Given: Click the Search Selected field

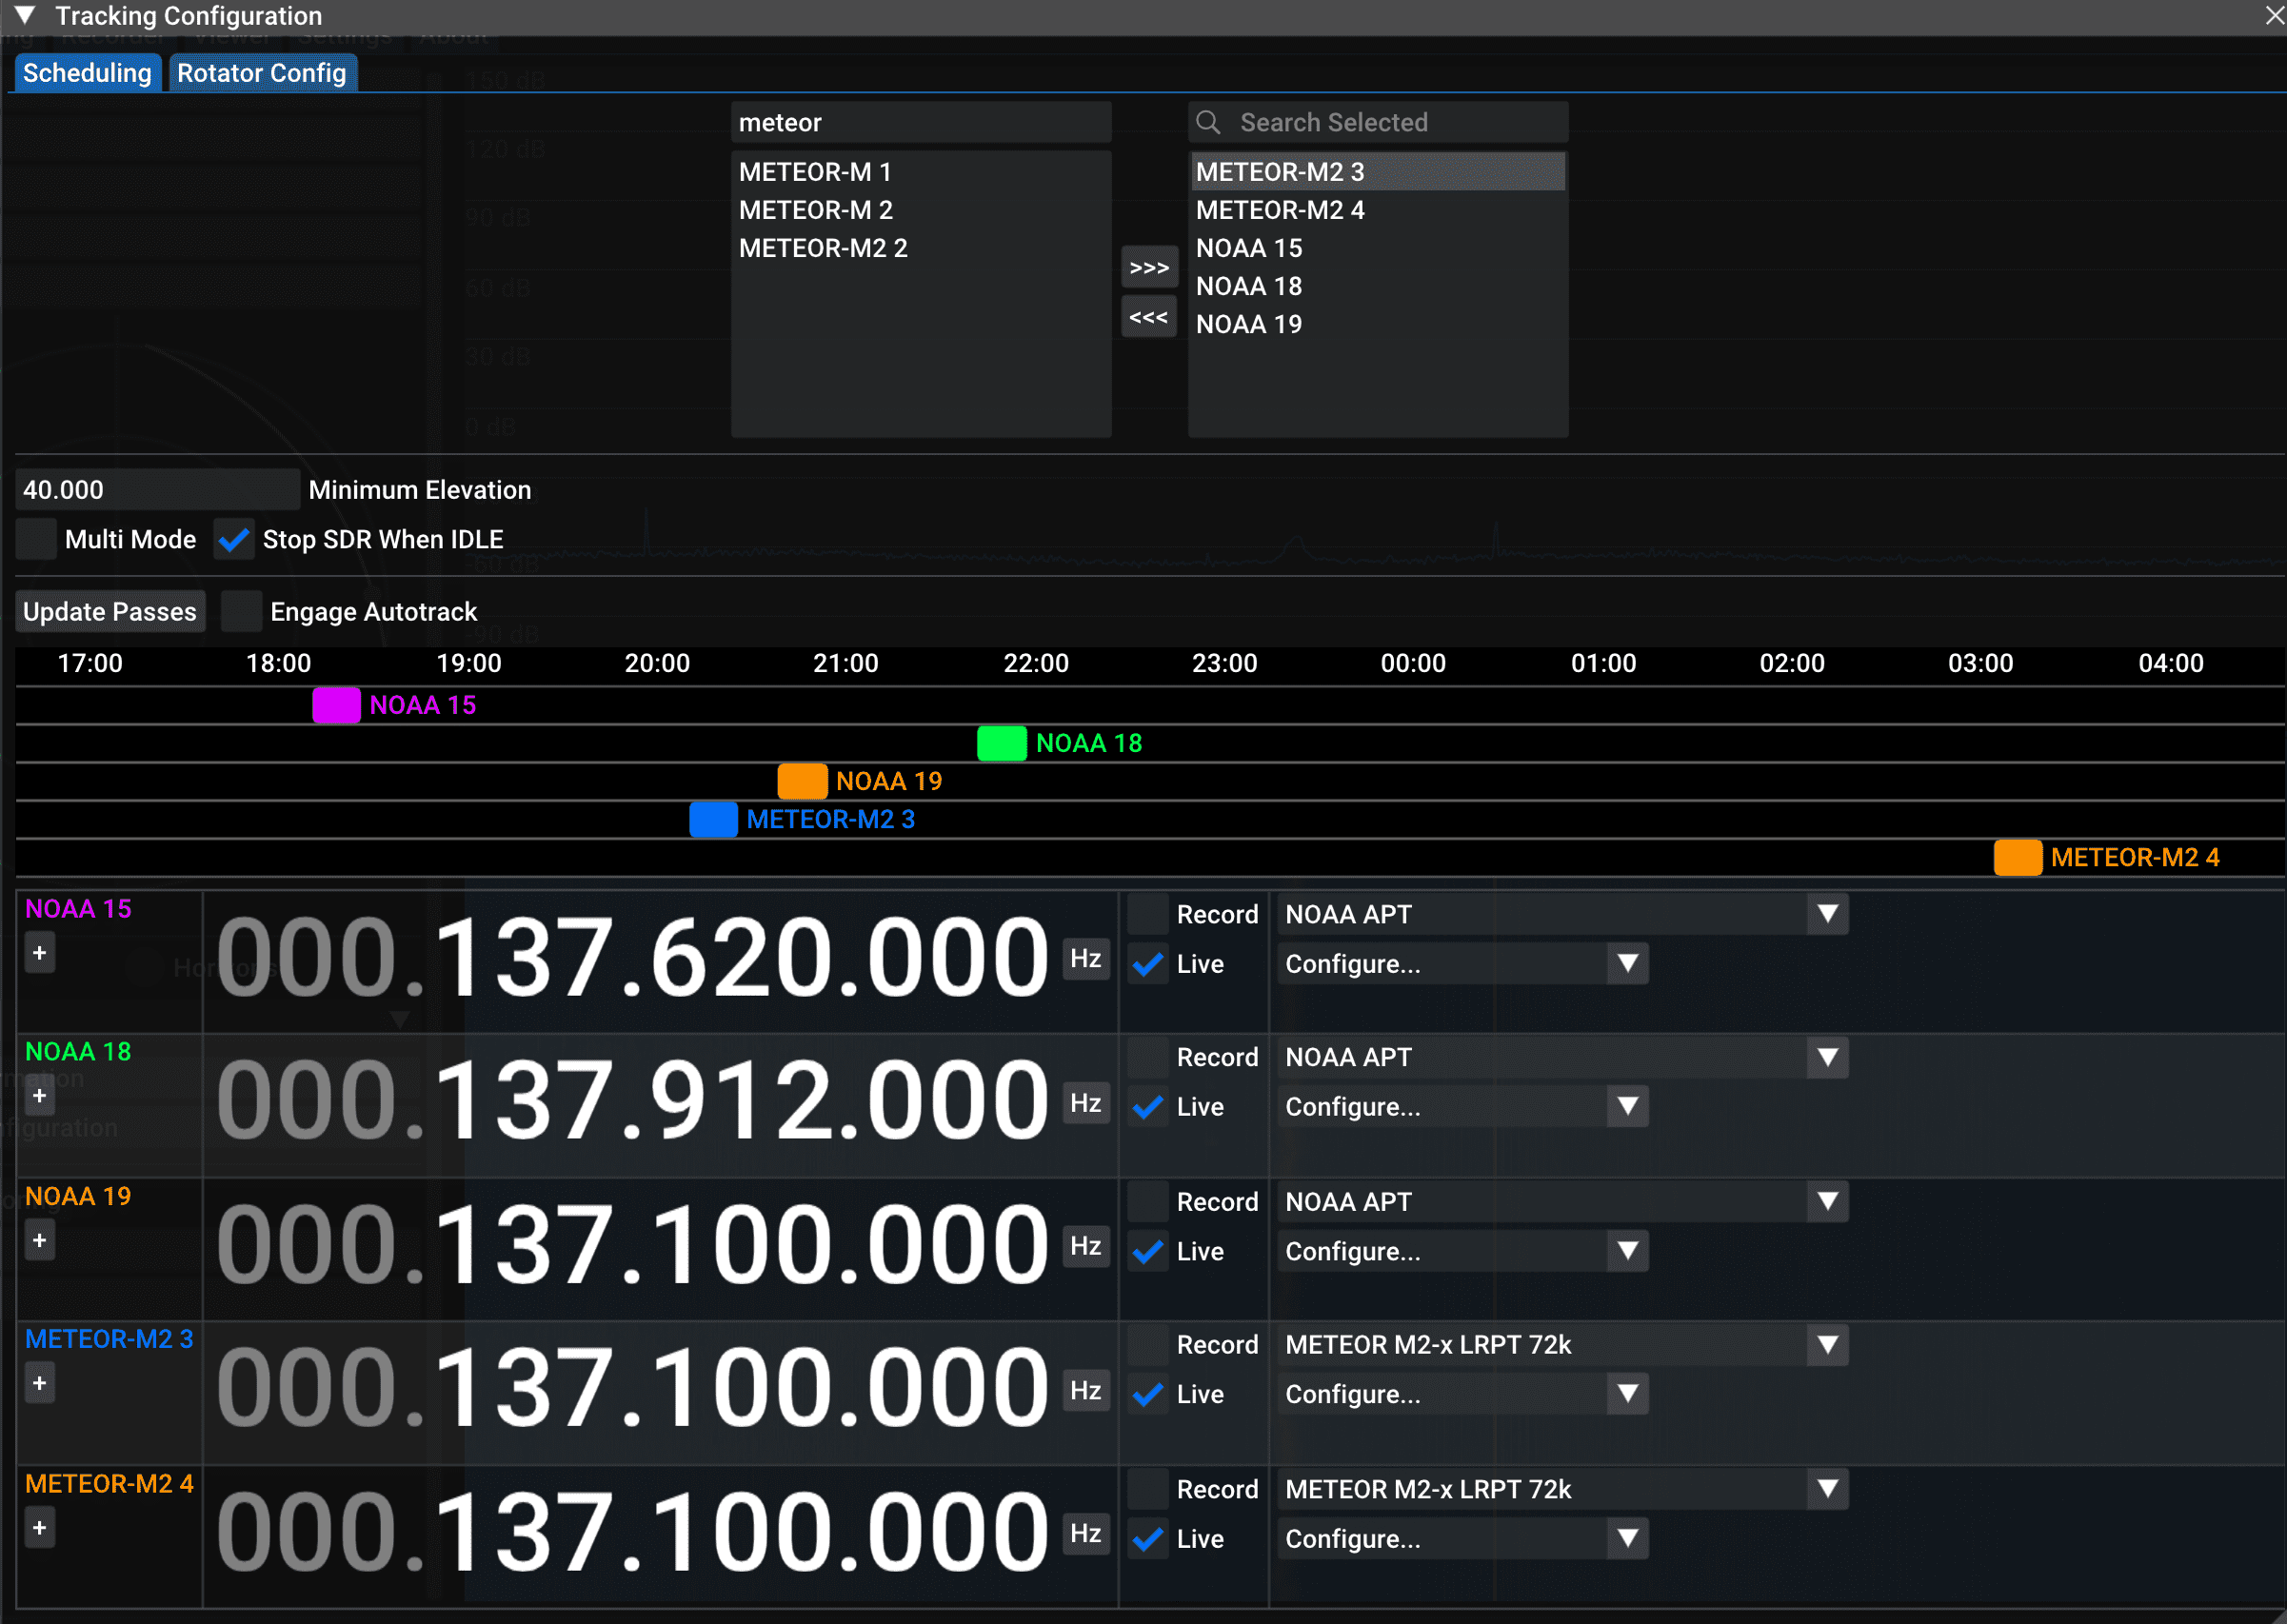Looking at the screenshot, I should pyautogui.click(x=1378, y=122).
